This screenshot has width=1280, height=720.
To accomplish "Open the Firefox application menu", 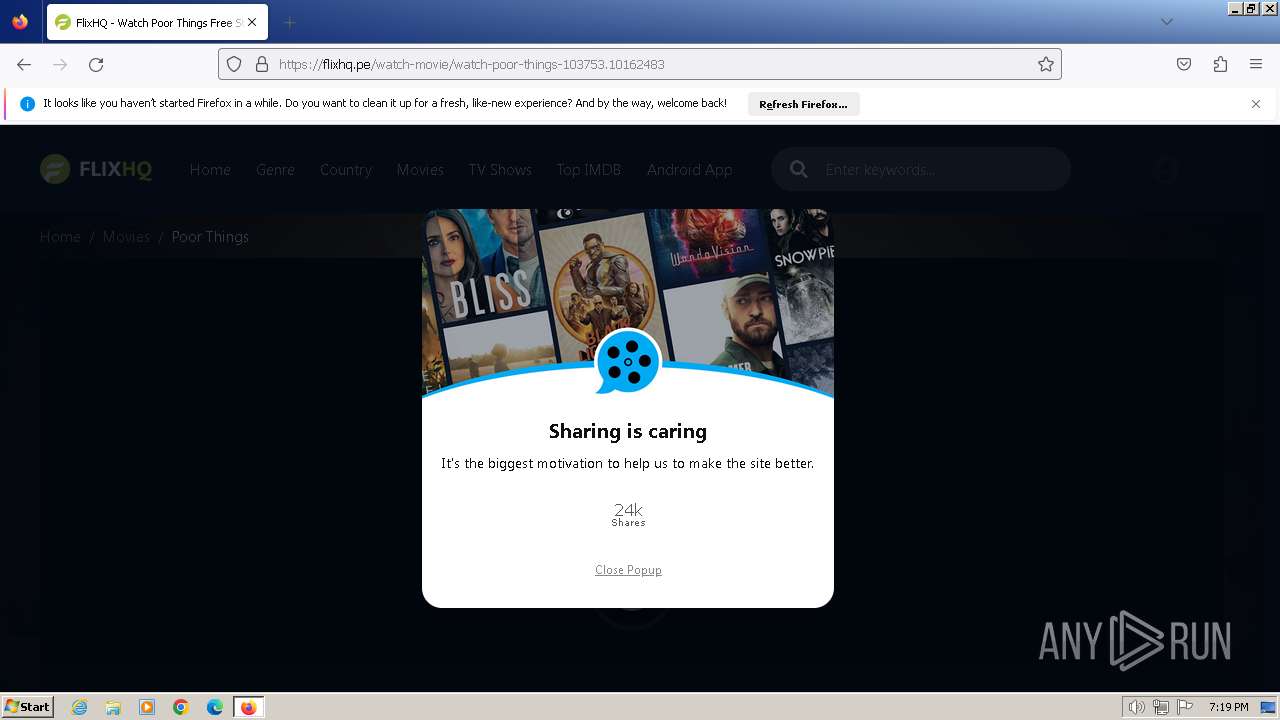I will (1256, 64).
